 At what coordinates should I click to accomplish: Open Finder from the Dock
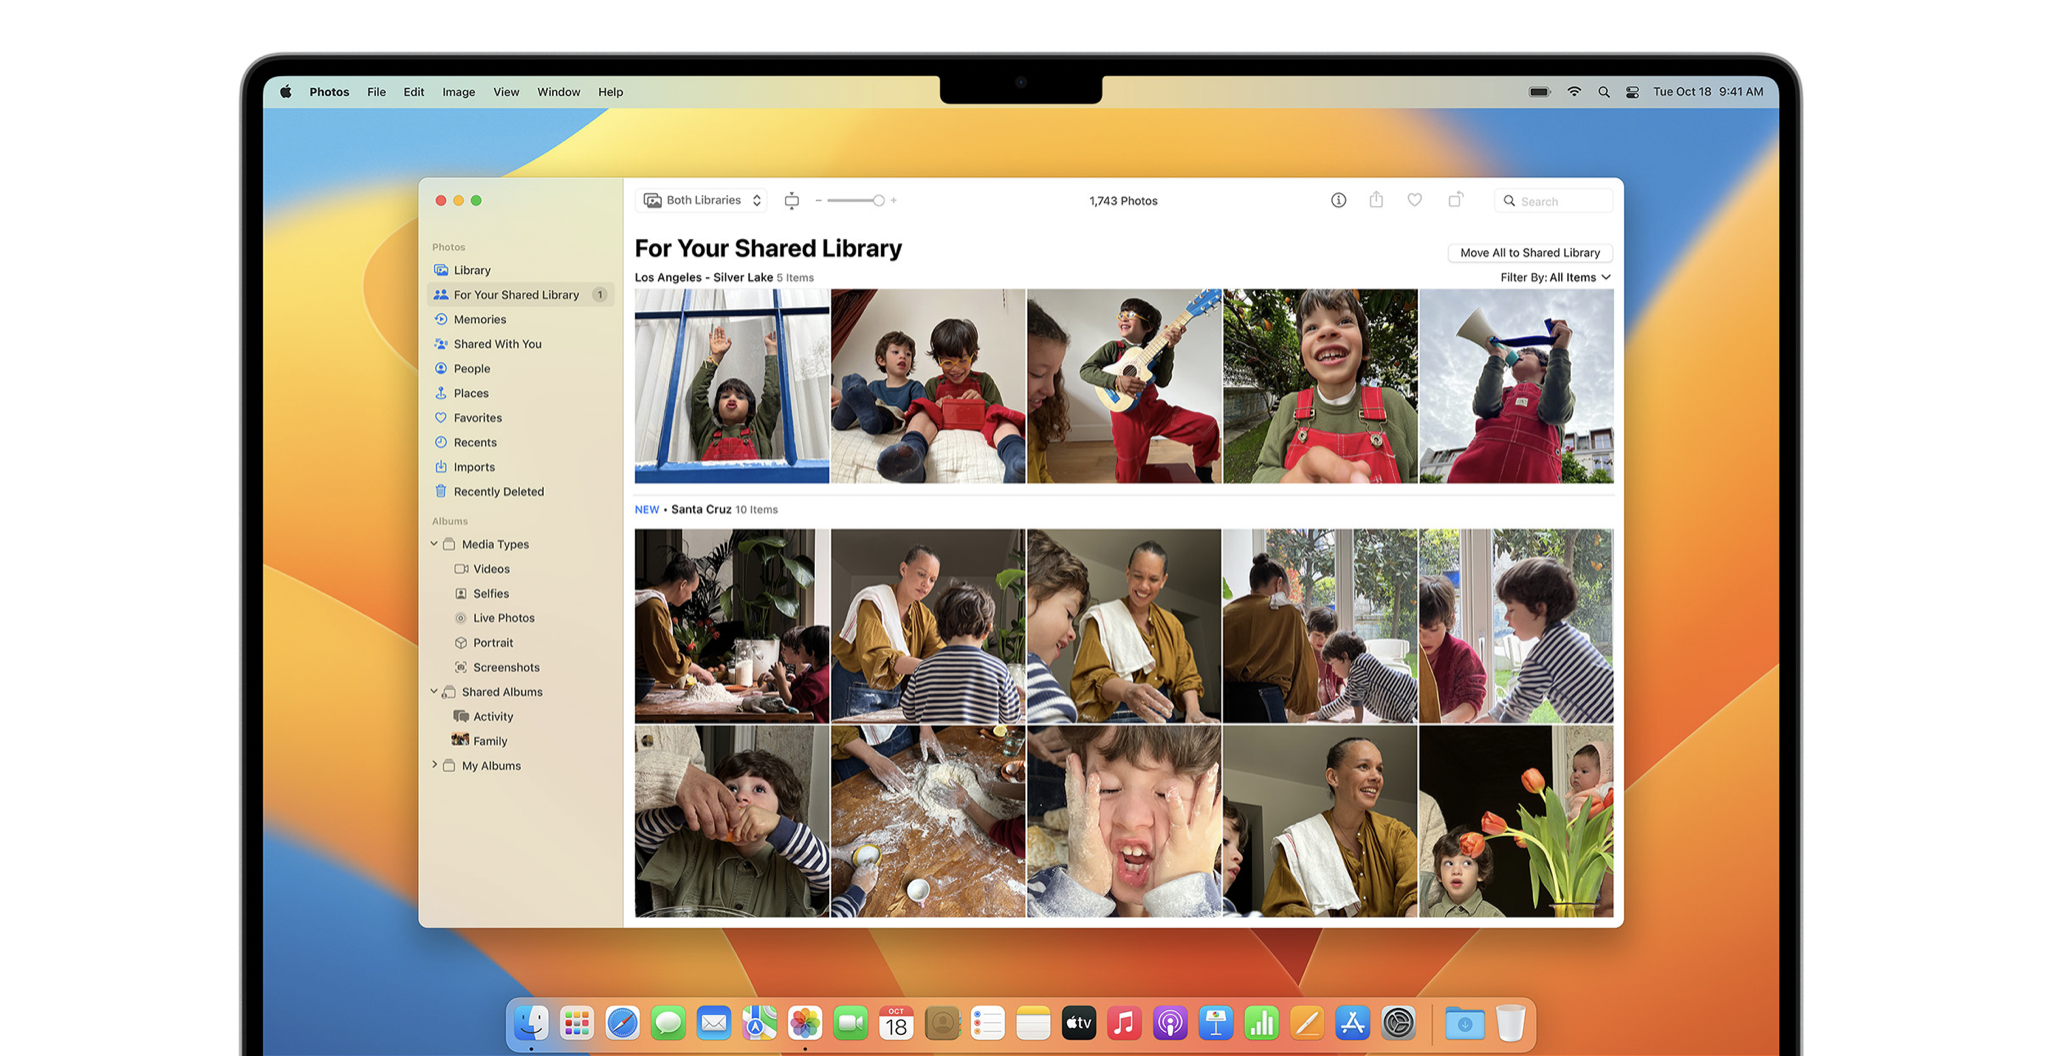531,1023
